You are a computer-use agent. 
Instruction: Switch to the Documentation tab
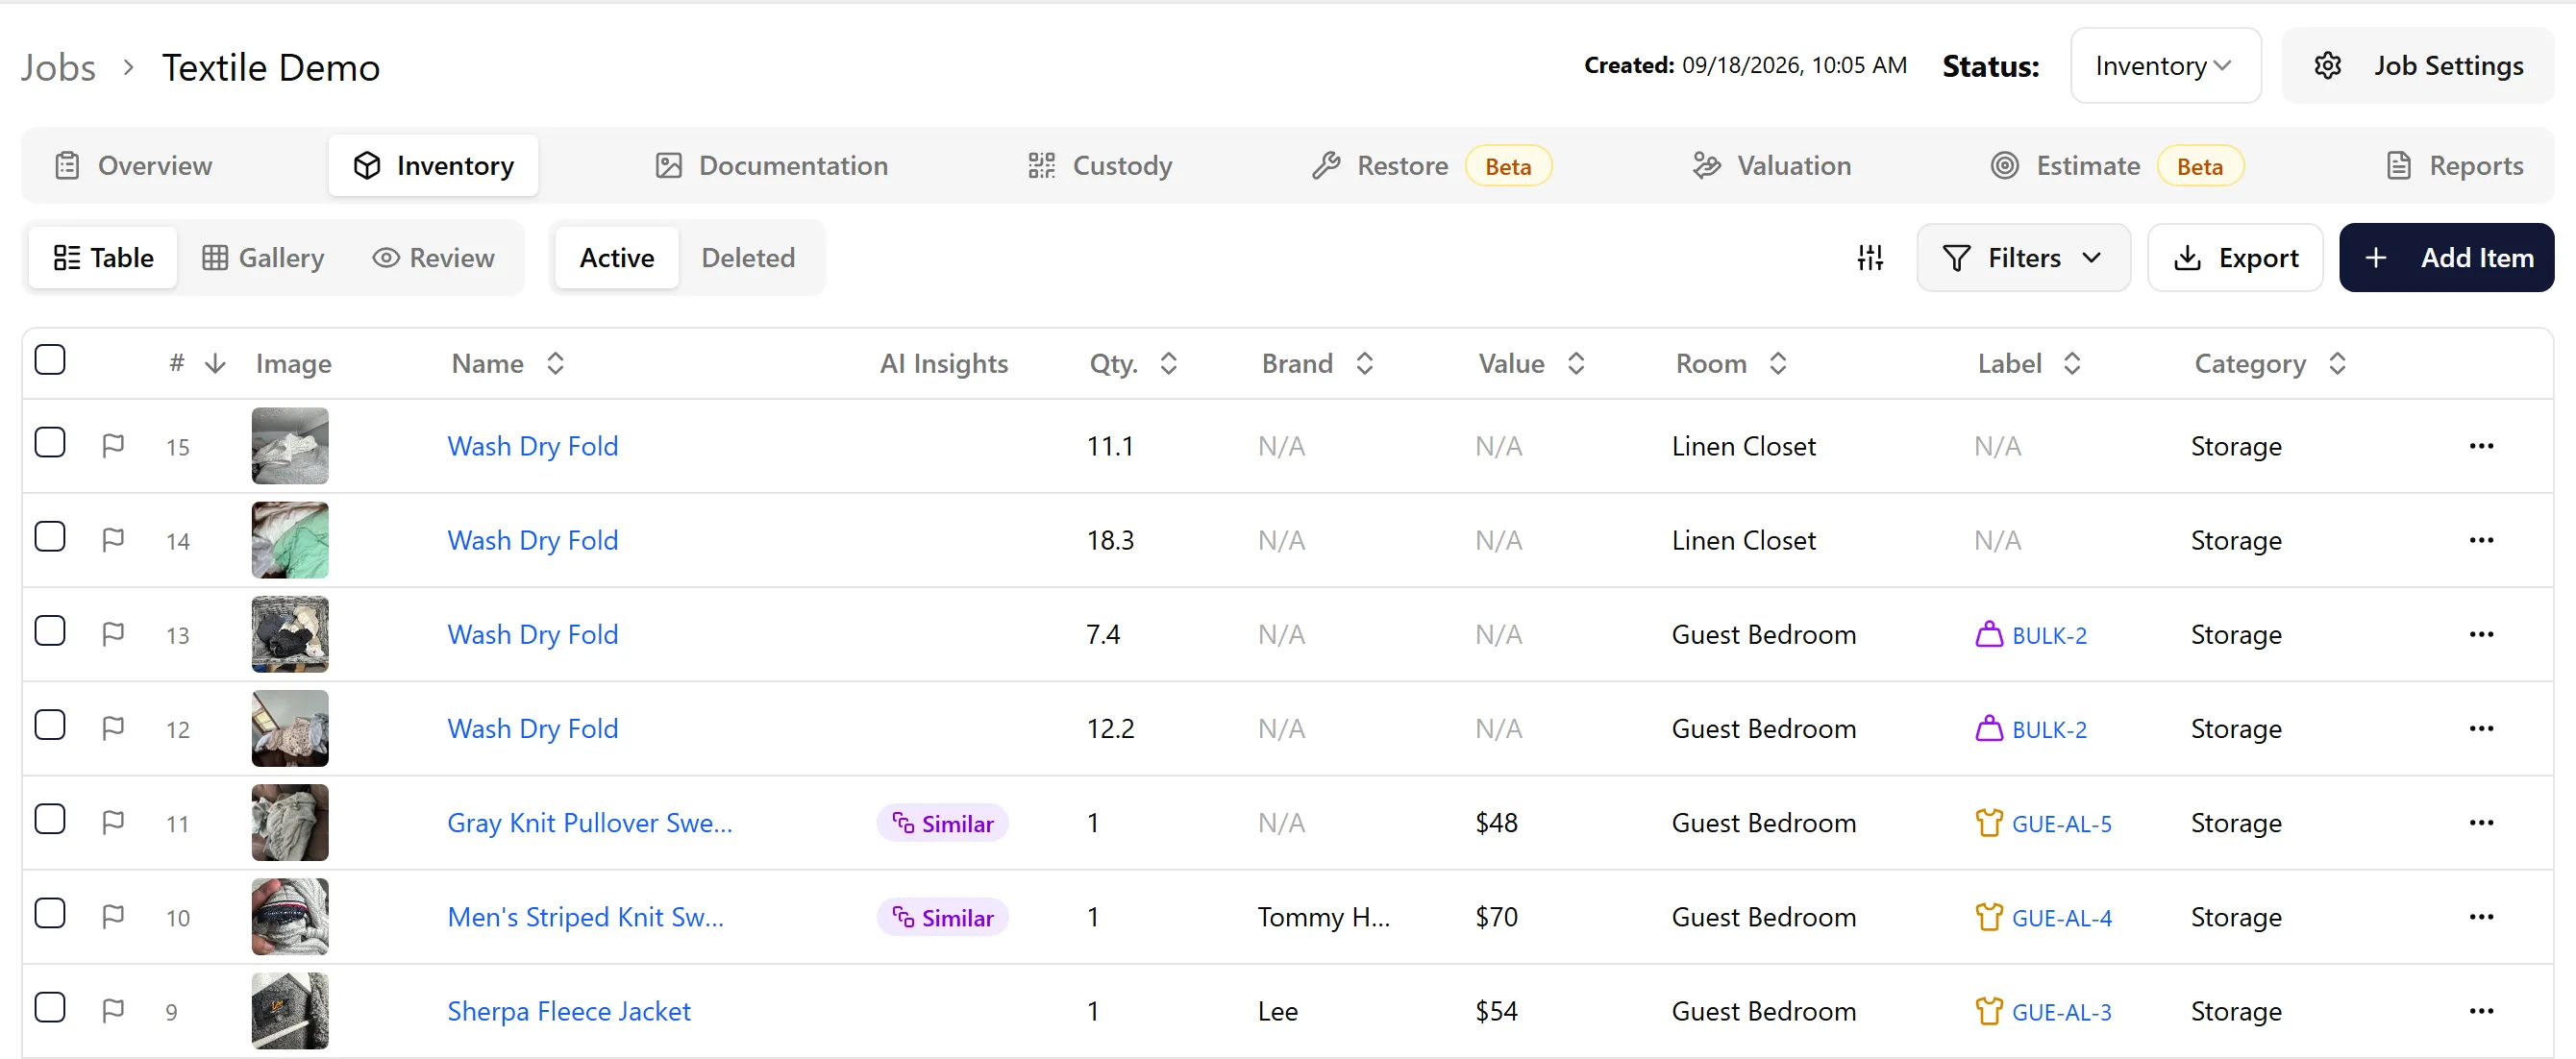pos(771,166)
